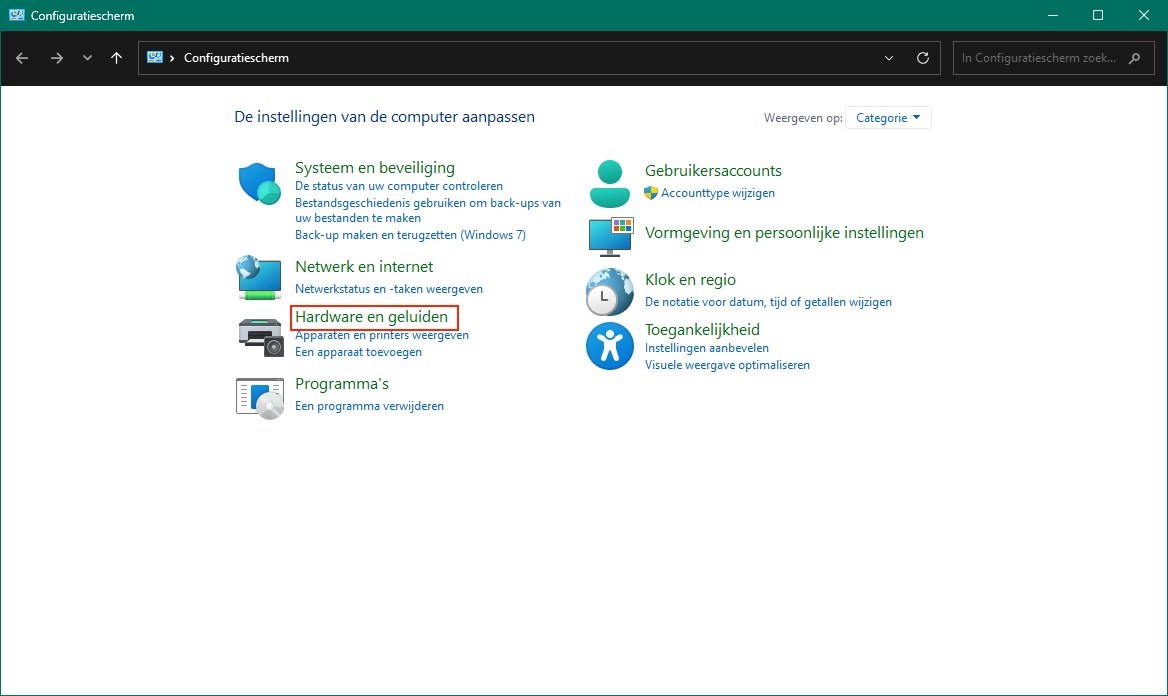The width and height of the screenshot is (1168, 696).
Task: Click the Vormgeving monitor icon
Action: point(609,236)
